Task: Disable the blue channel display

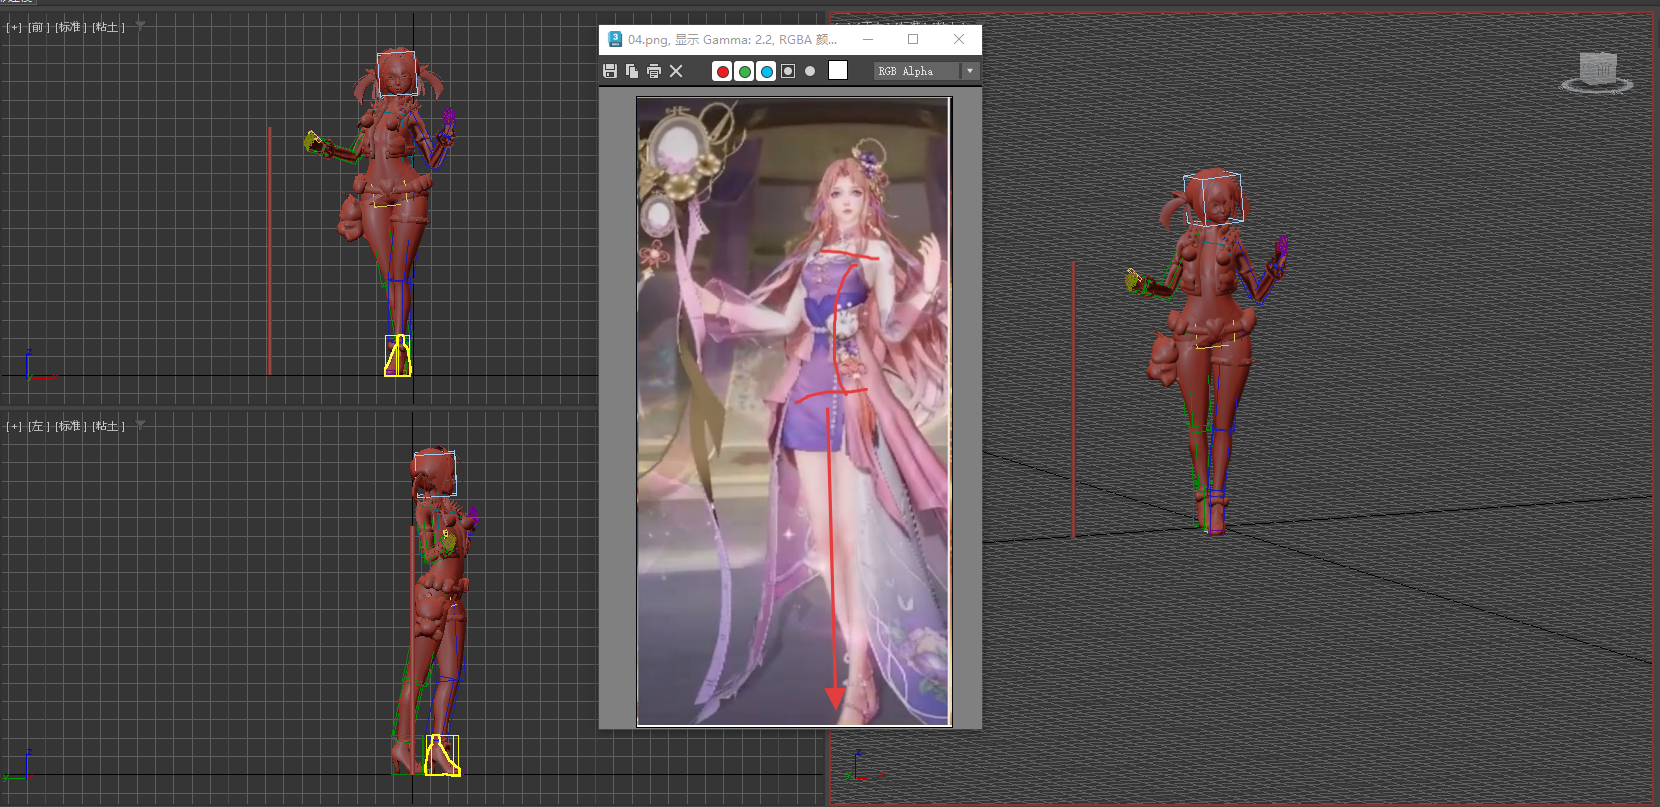Action: [x=766, y=71]
